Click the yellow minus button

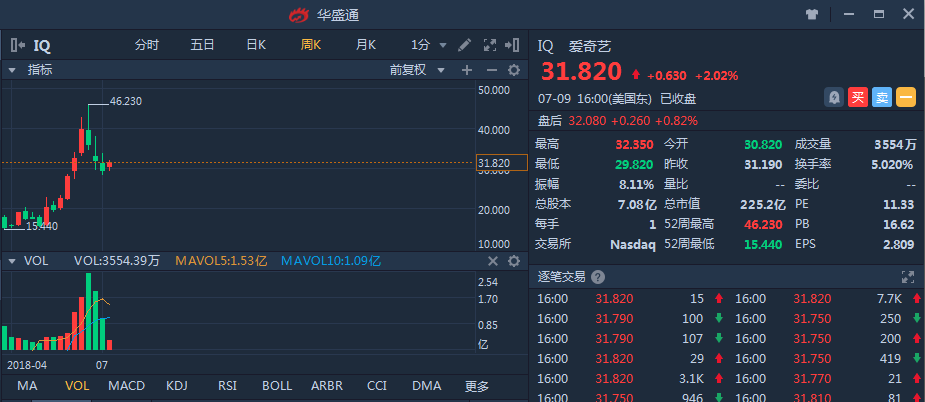click(x=906, y=97)
